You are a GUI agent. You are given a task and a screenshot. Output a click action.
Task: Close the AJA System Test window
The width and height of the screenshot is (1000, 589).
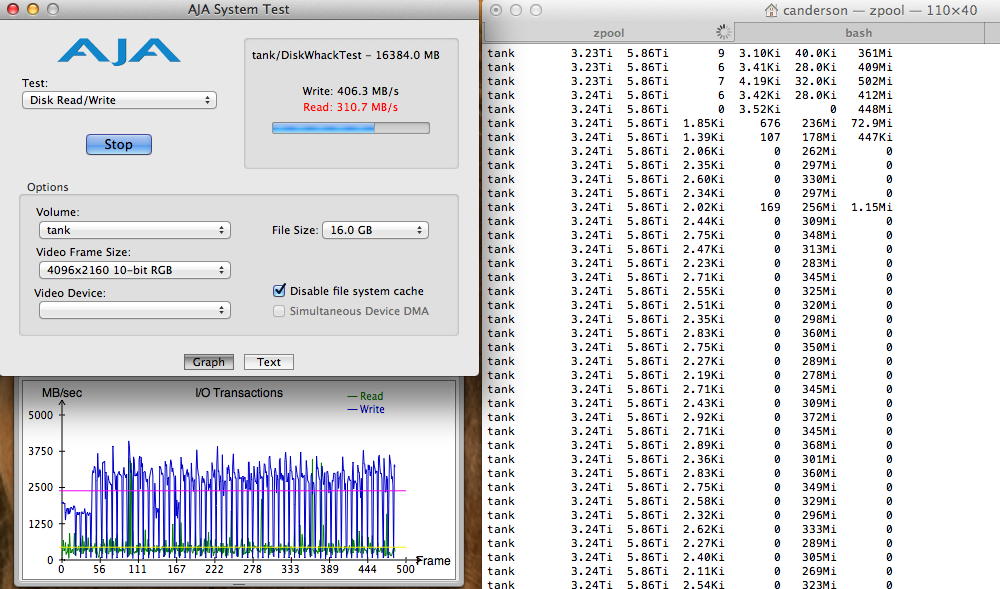point(12,9)
